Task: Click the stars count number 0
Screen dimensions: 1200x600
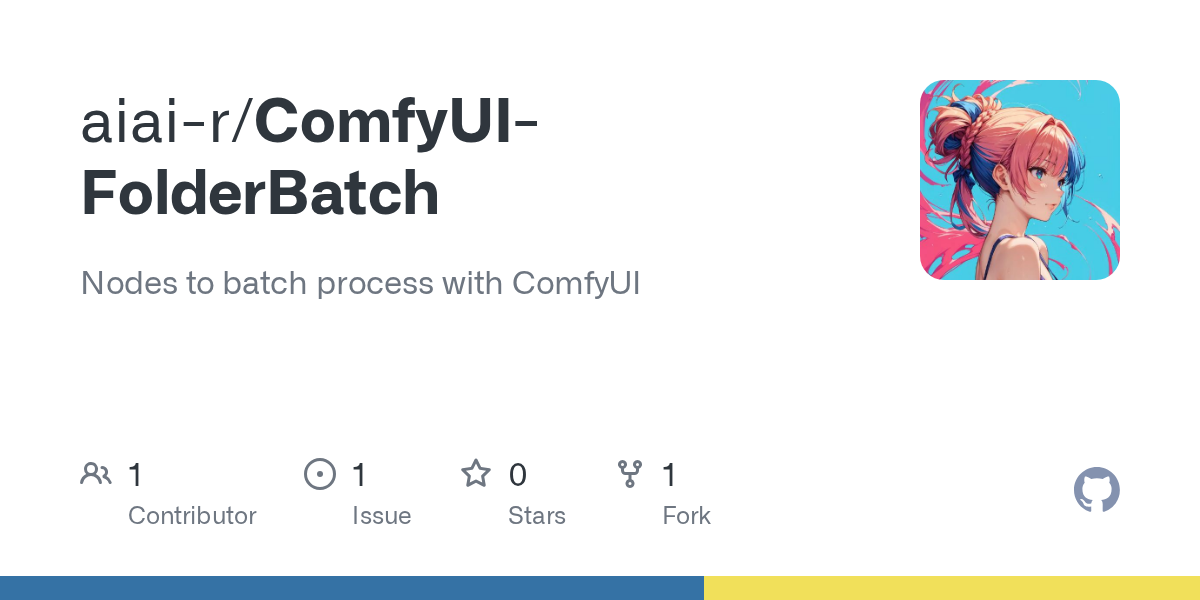Action: tap(517, 474)
